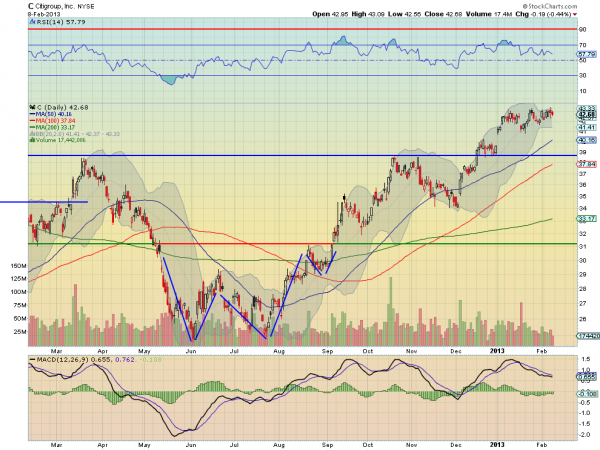This screenshot has height=450, width=600.
Task: Click the green Volume legend bar icon
Action: point(32,140)
